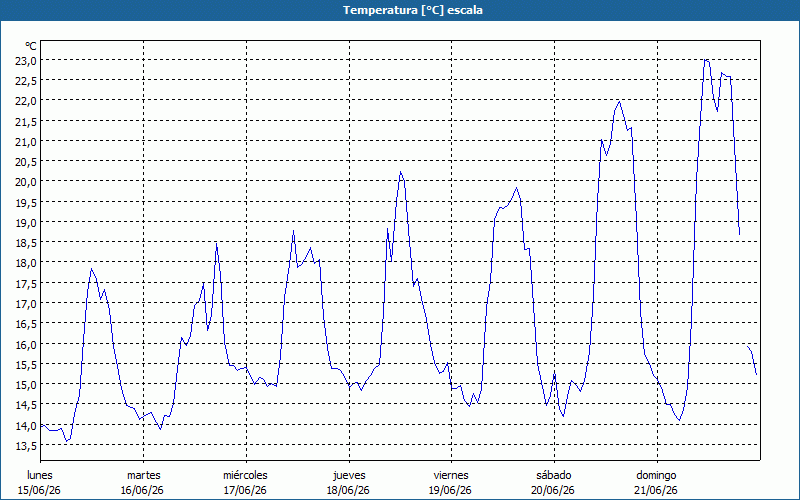800x500 pixels.
Task: Click the 'martes' day label
Action: click(x=144, y=475)
